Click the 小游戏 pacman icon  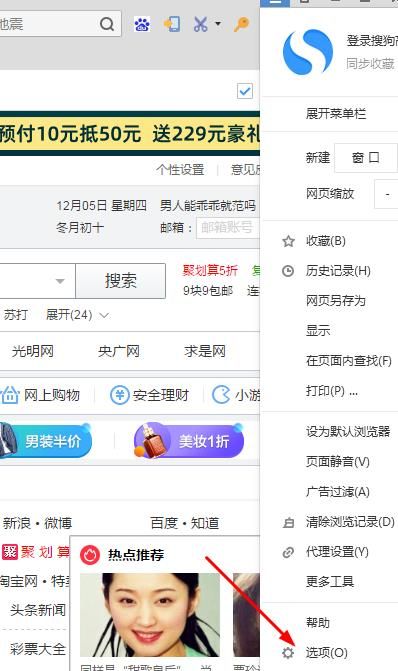point(221,395)
